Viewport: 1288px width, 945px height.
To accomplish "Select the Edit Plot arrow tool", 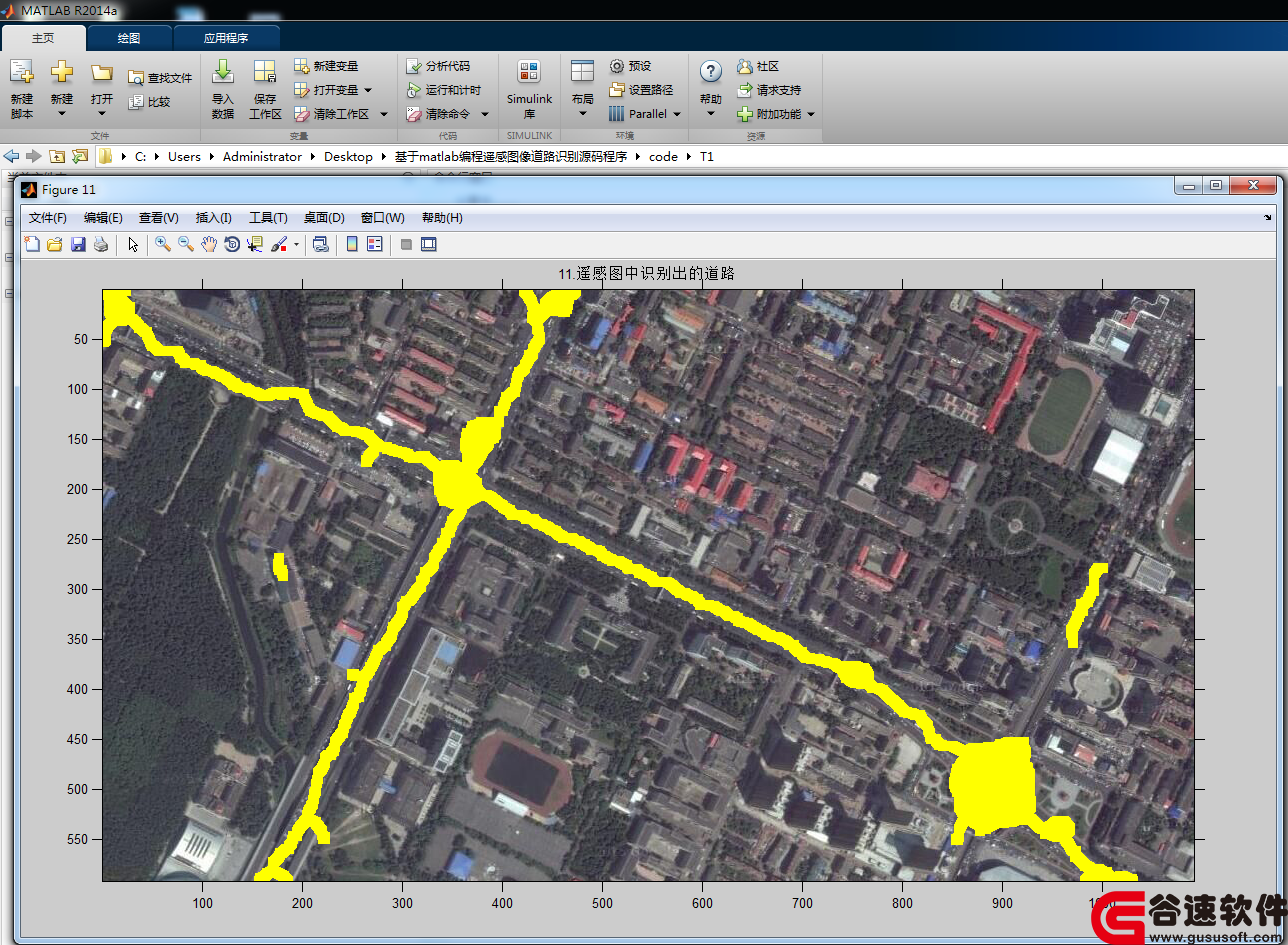I will point(133,244).
